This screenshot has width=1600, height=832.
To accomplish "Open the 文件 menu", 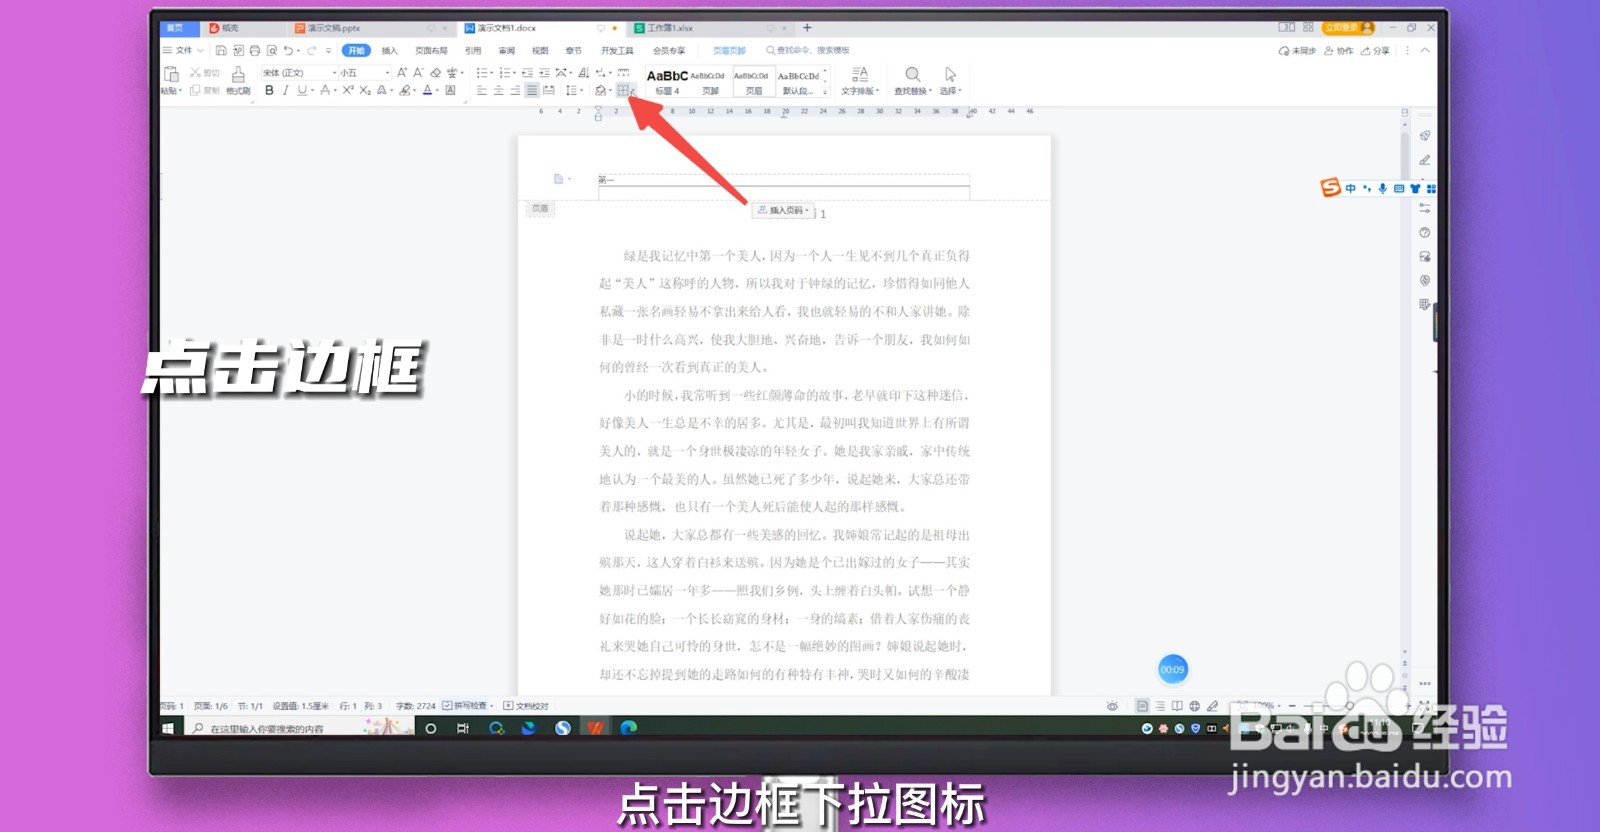I will [182, 50].
